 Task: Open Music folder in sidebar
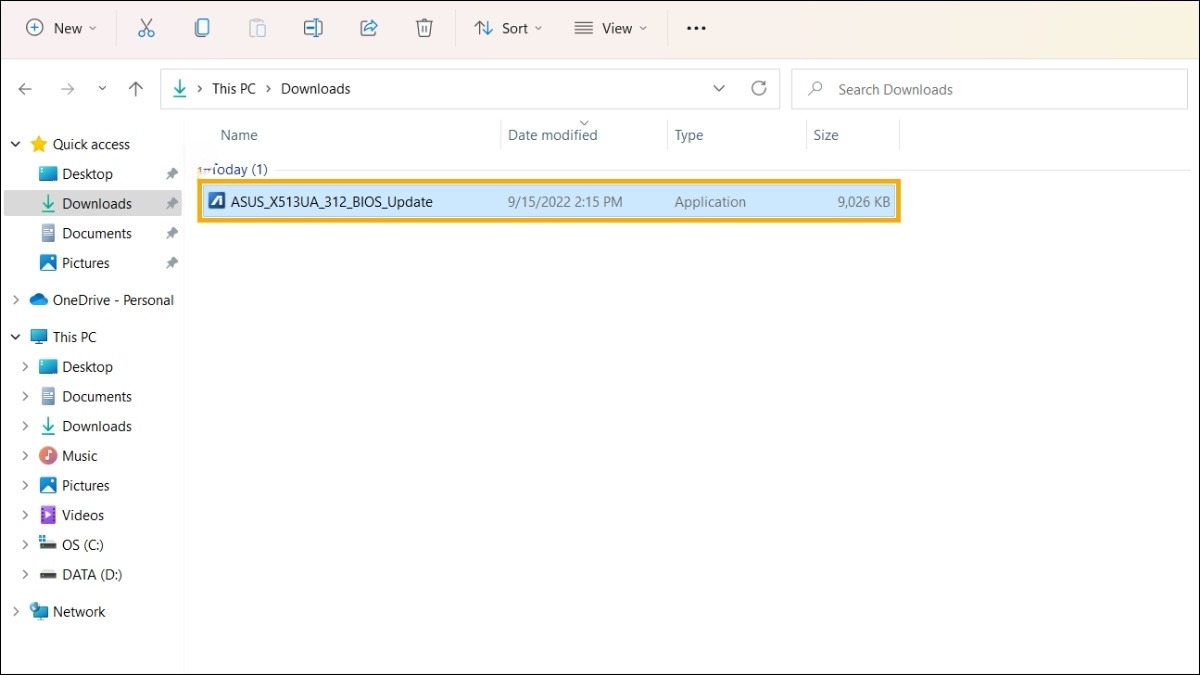80,456
